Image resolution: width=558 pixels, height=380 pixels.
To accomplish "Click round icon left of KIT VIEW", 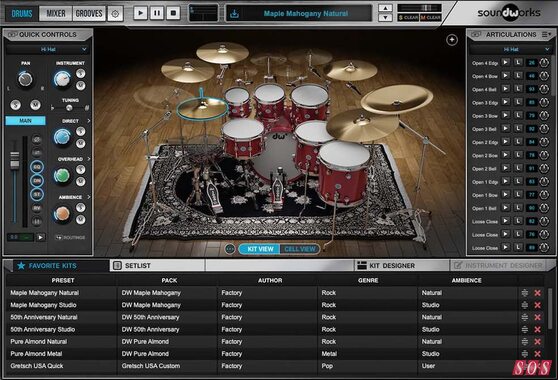I will (x=230, y=249).
